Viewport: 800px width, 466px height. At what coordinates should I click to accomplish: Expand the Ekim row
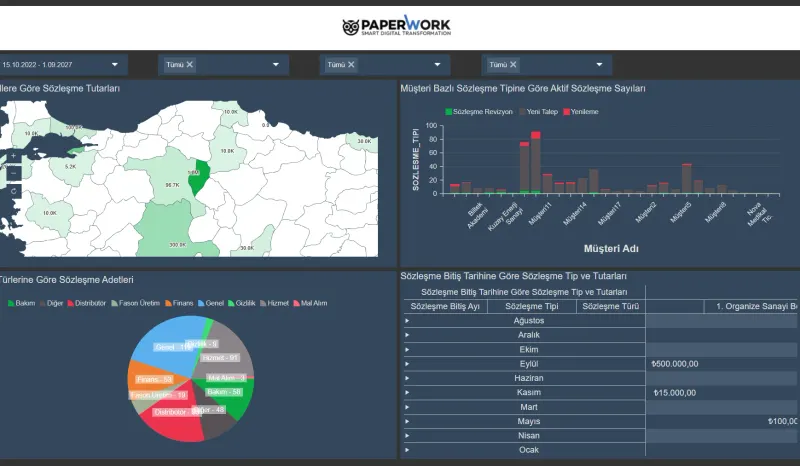(407, 350)
